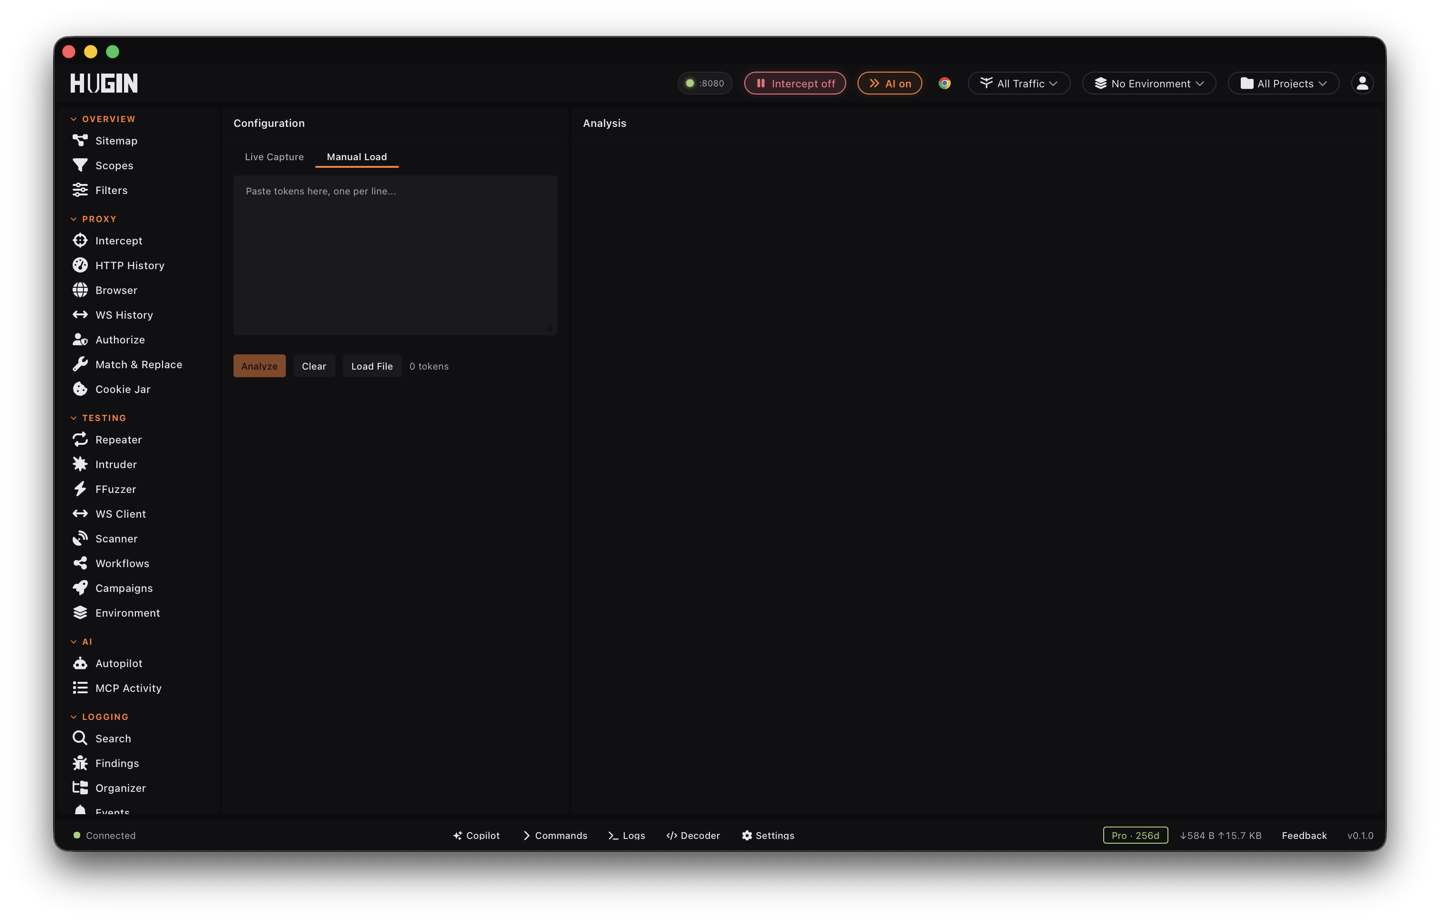The height and width of the screenshot is (922, 1440).
Task: Open HTTP History icon
Action: (80, 266)
